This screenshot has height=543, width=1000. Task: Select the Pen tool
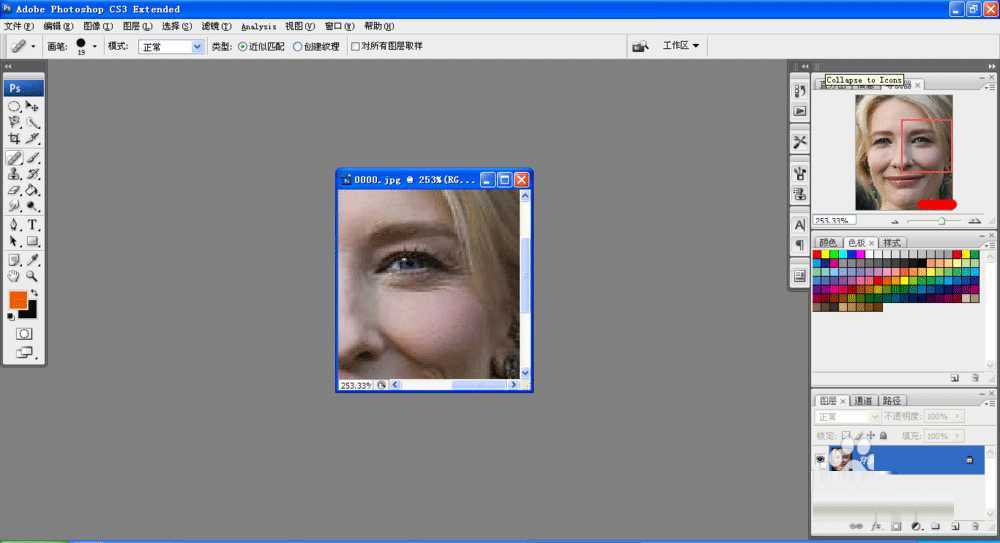point(14,225)
